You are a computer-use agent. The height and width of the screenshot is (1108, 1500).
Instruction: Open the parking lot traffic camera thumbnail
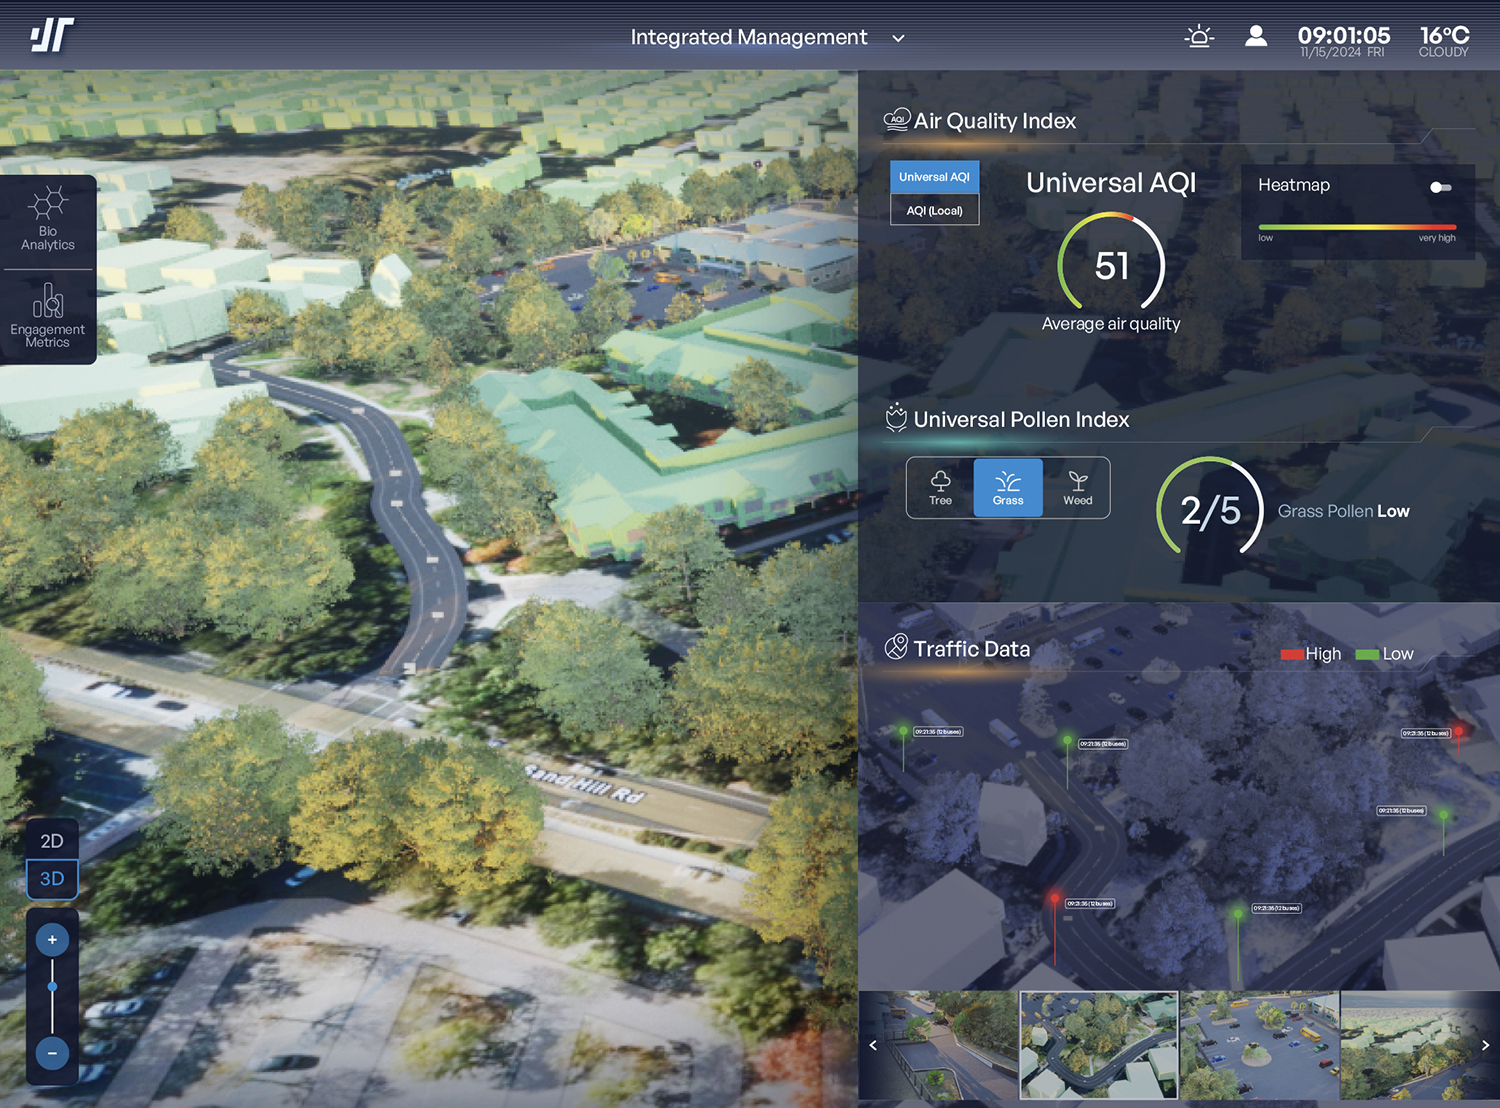(x=1259, y=1045)
